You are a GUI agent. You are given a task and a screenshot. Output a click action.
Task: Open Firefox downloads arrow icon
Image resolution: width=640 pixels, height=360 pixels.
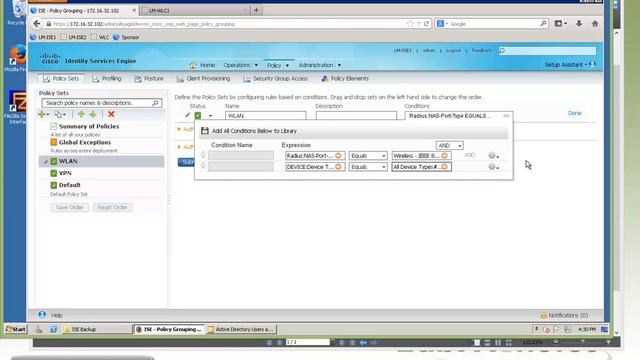coord(579,24)
